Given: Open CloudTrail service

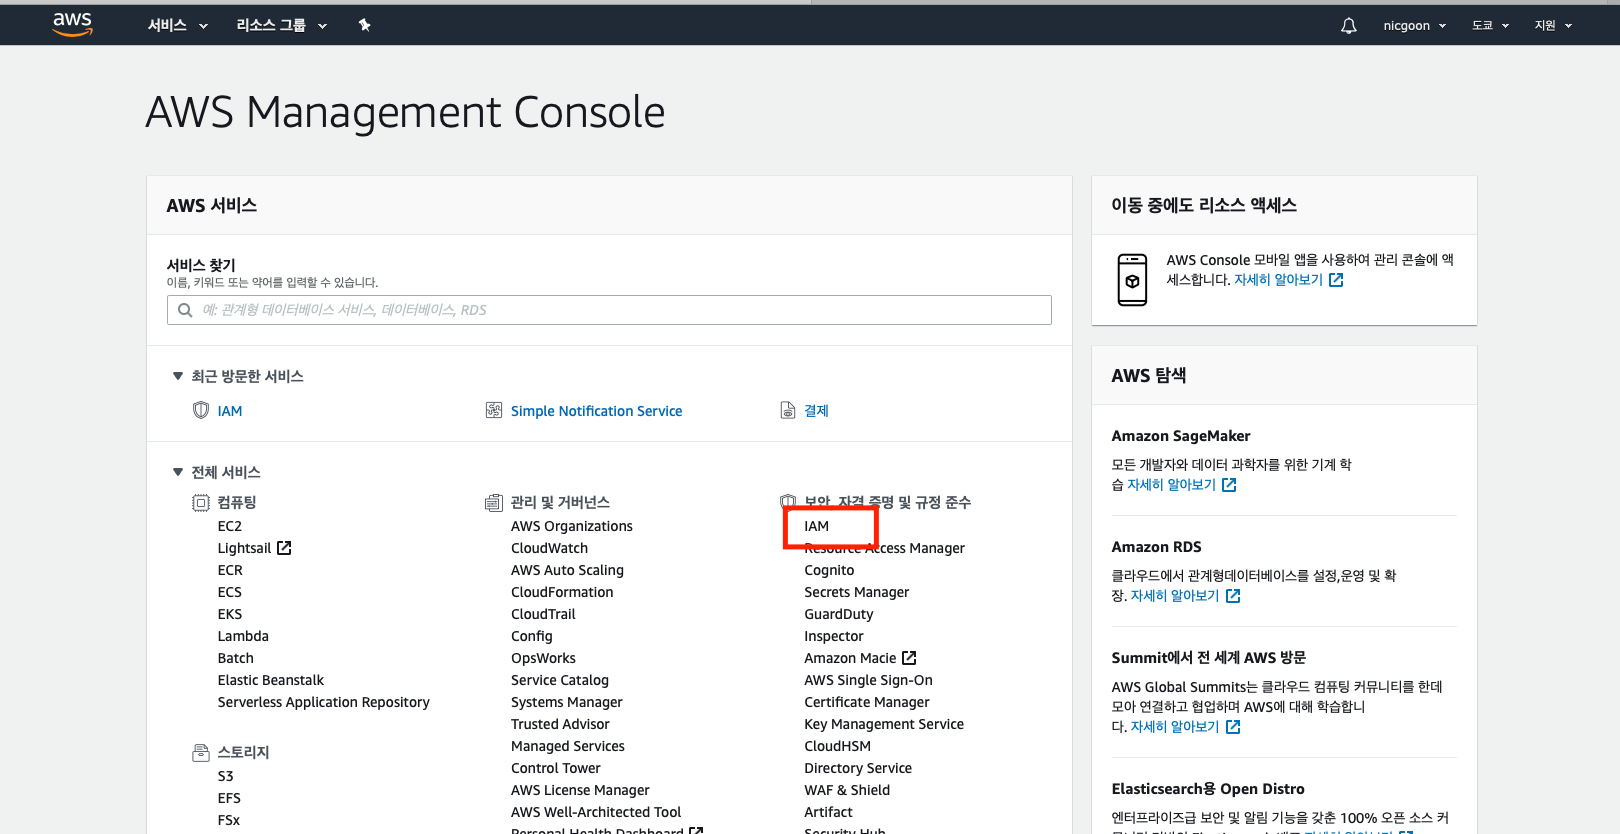Looking at the screenshot, I should 543,614.
